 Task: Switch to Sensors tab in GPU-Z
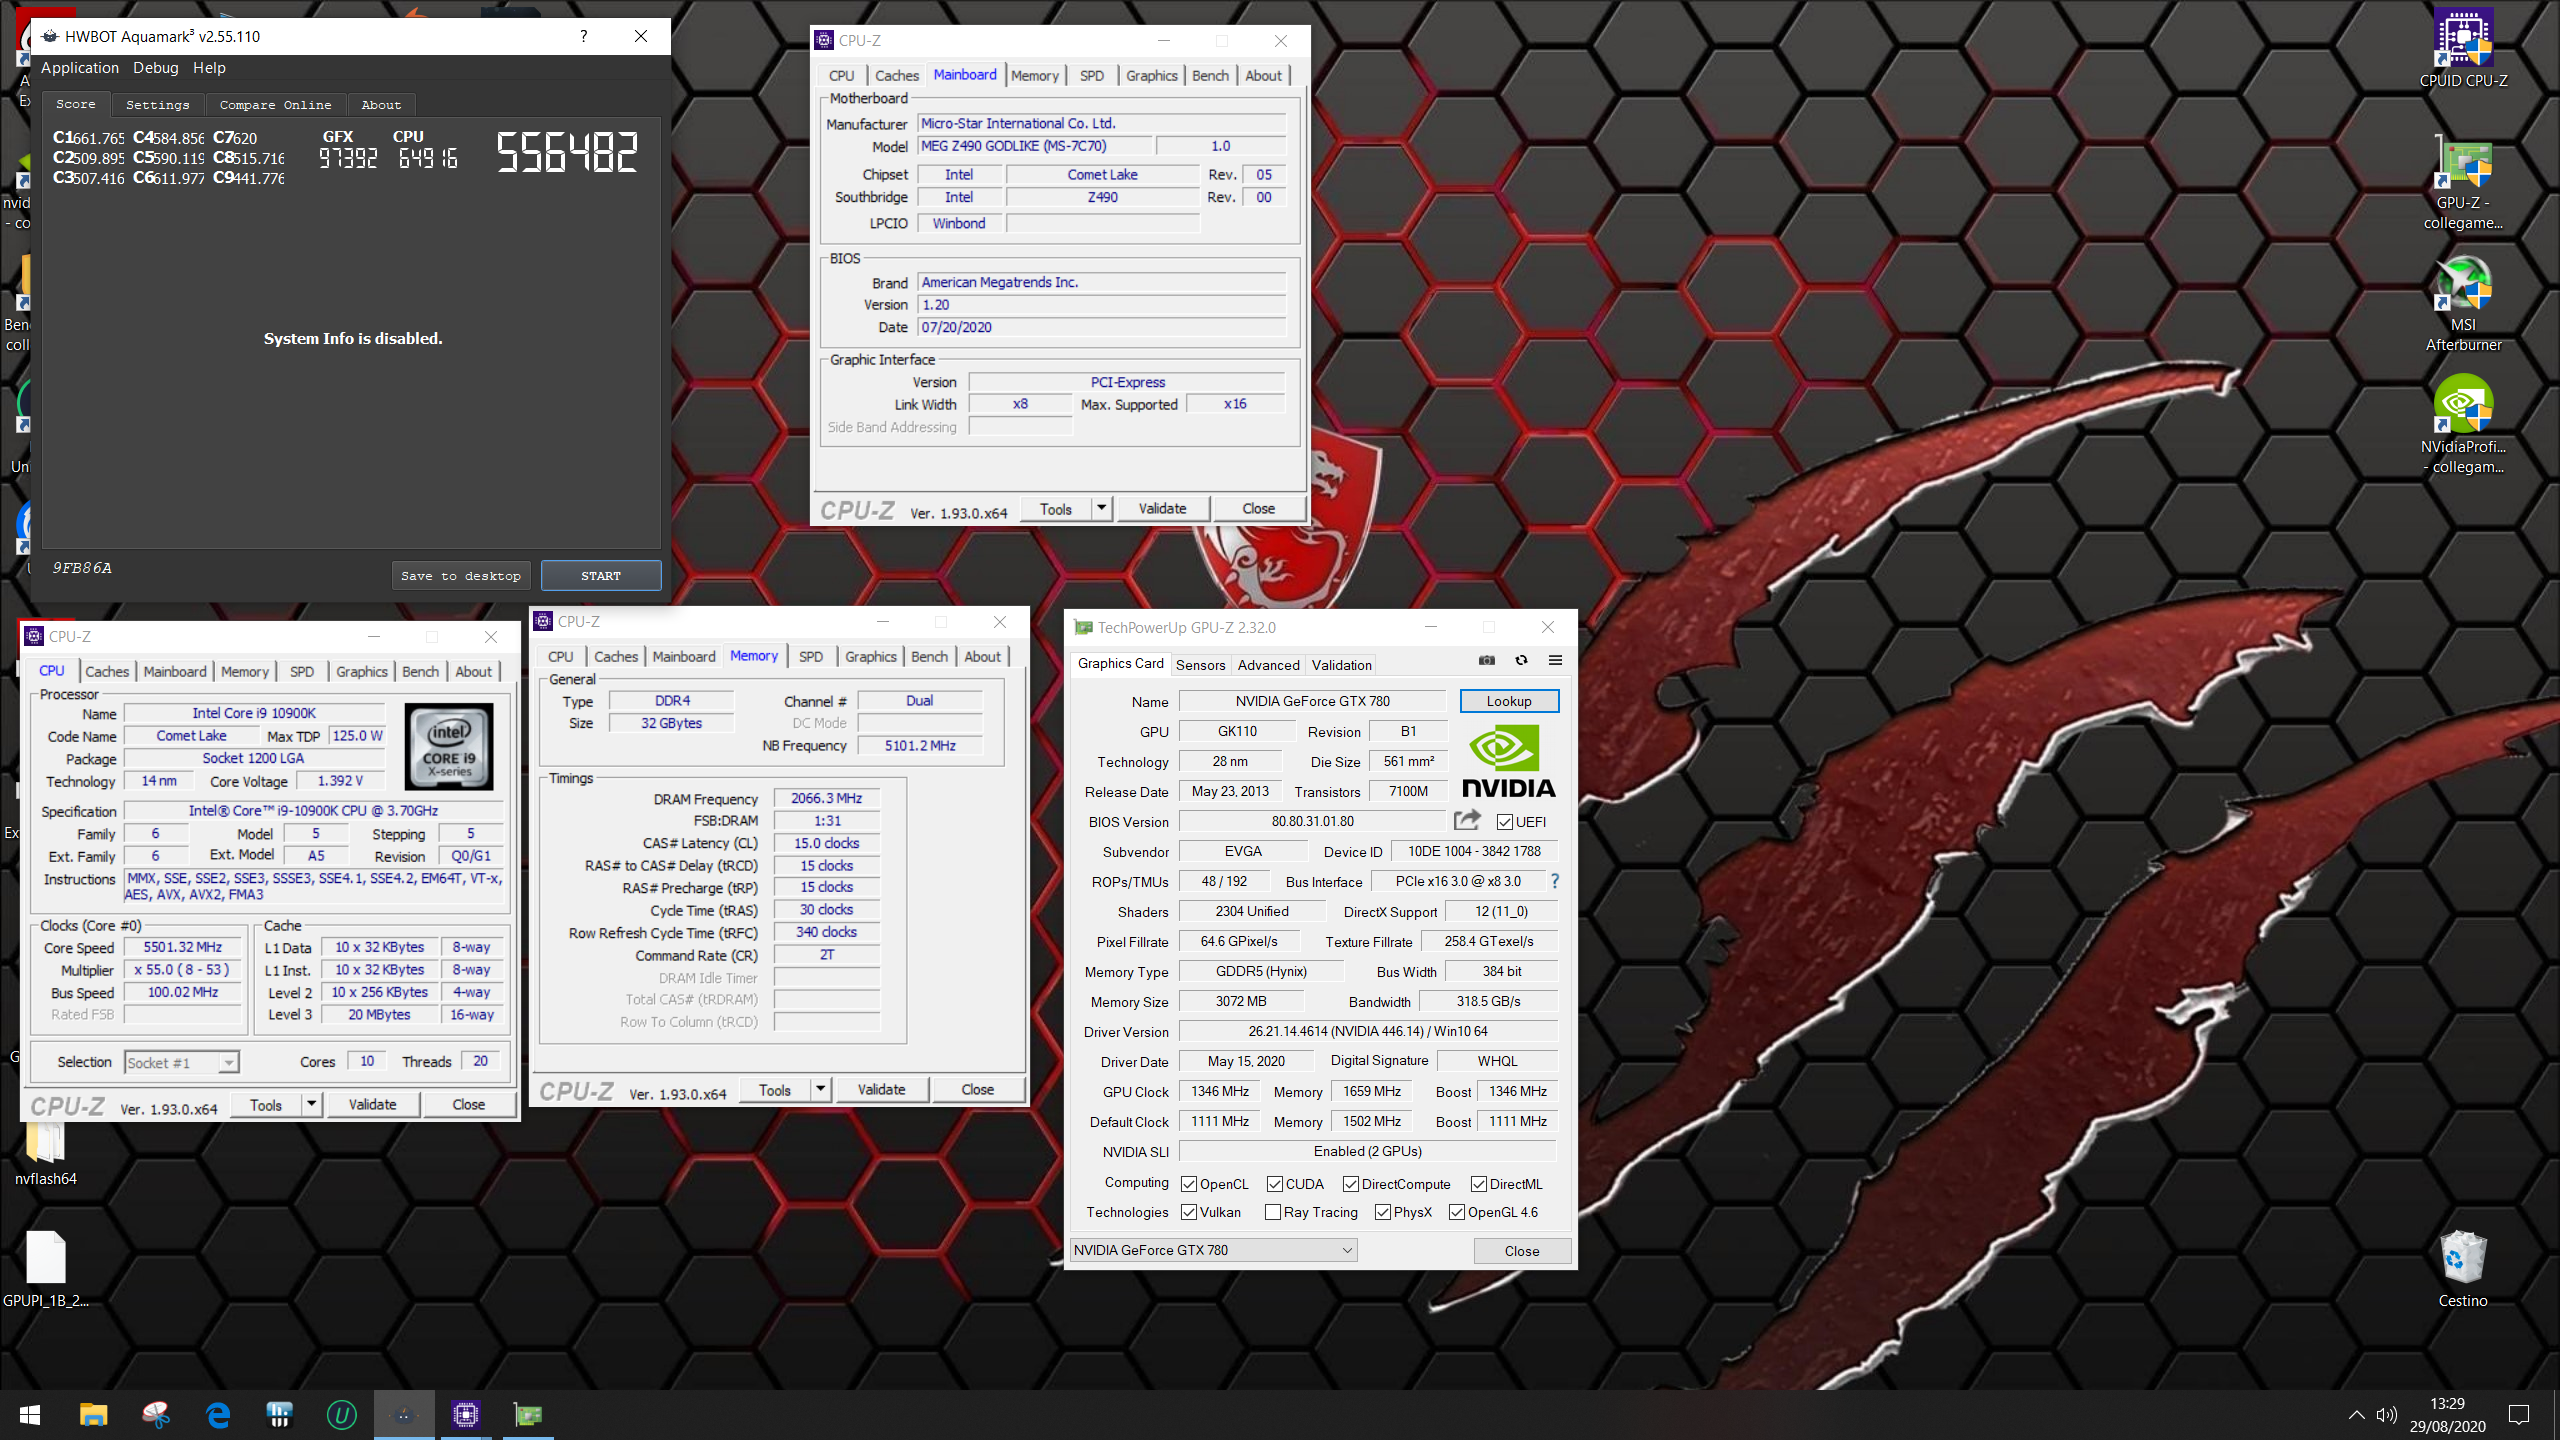pos(1200,665)
